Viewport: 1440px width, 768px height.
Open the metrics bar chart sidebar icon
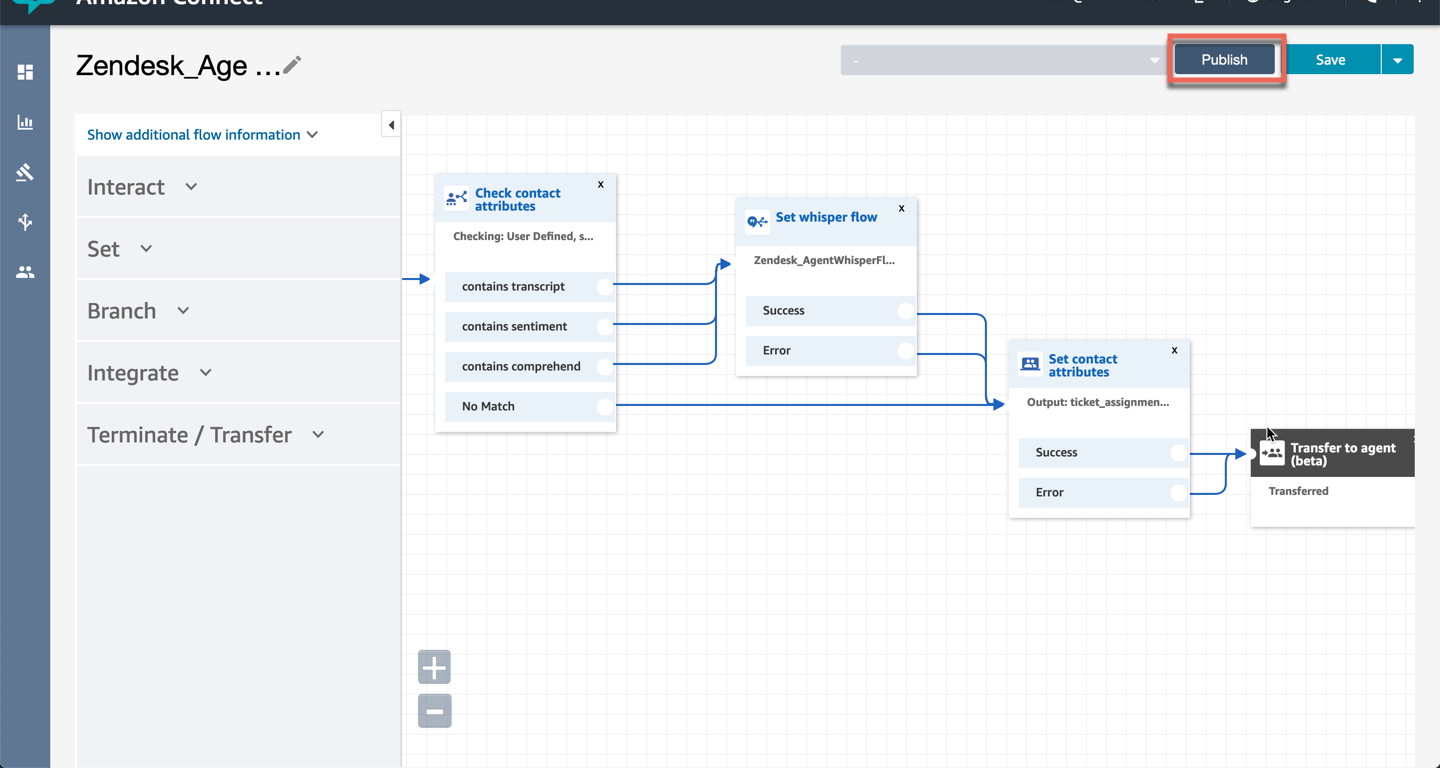point(25,122)
